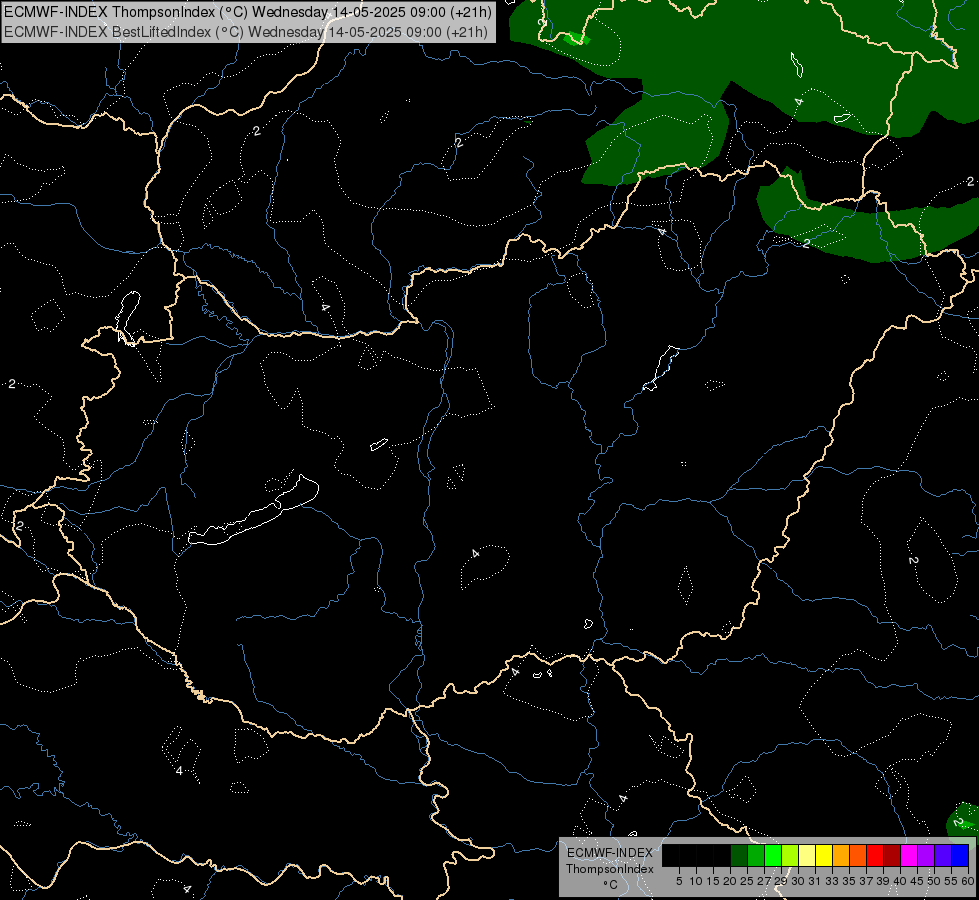
Task: Click the ECMWF-INDEX label in legend box
Action: 610,853
